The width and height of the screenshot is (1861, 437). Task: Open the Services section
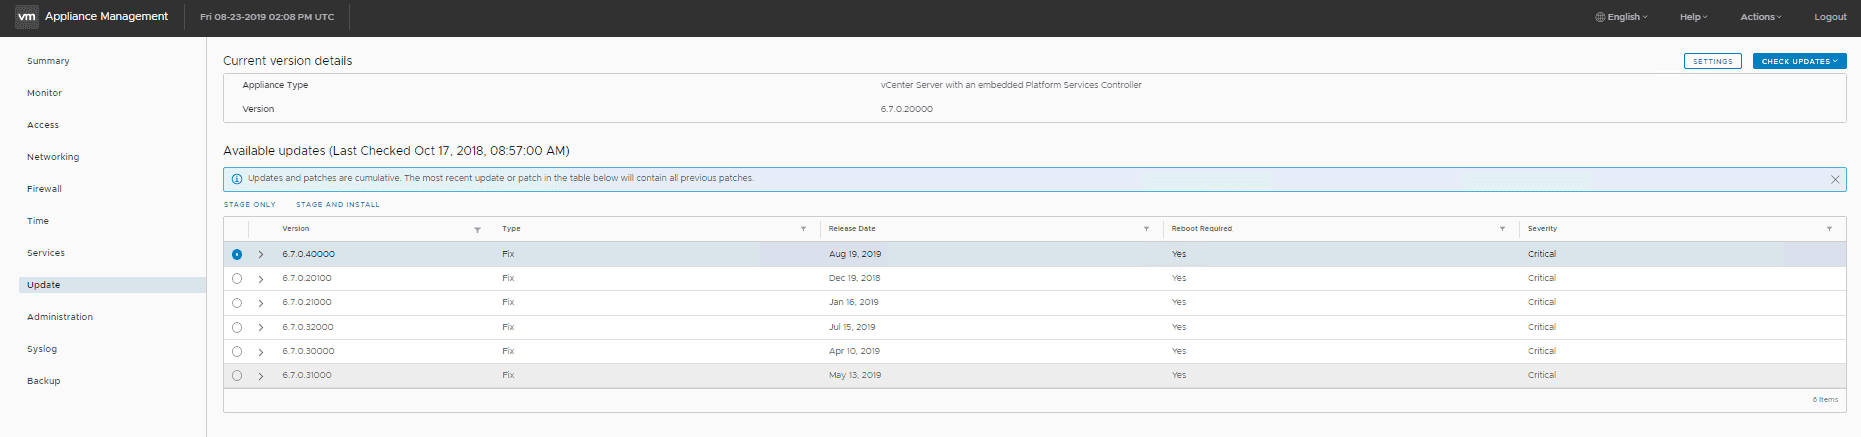click(x=46, y=253)
